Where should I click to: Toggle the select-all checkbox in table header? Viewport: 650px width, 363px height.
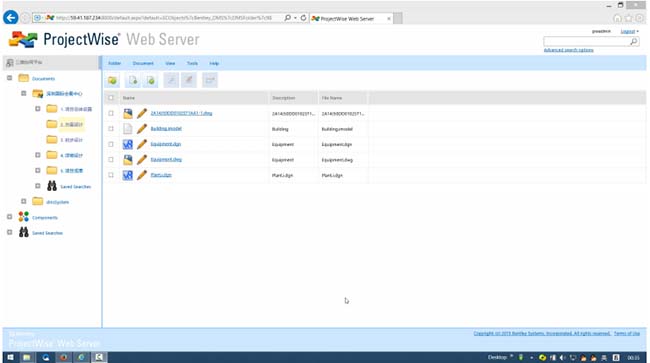click(x=111, y=98)
